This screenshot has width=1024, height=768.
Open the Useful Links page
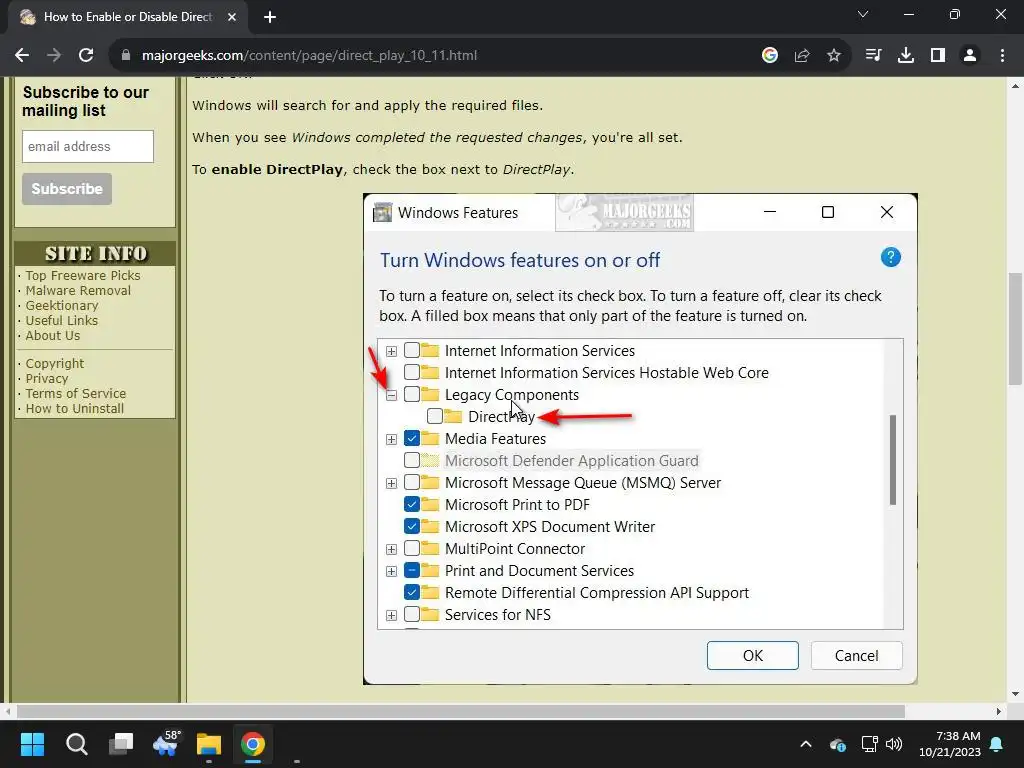[61, 321]
